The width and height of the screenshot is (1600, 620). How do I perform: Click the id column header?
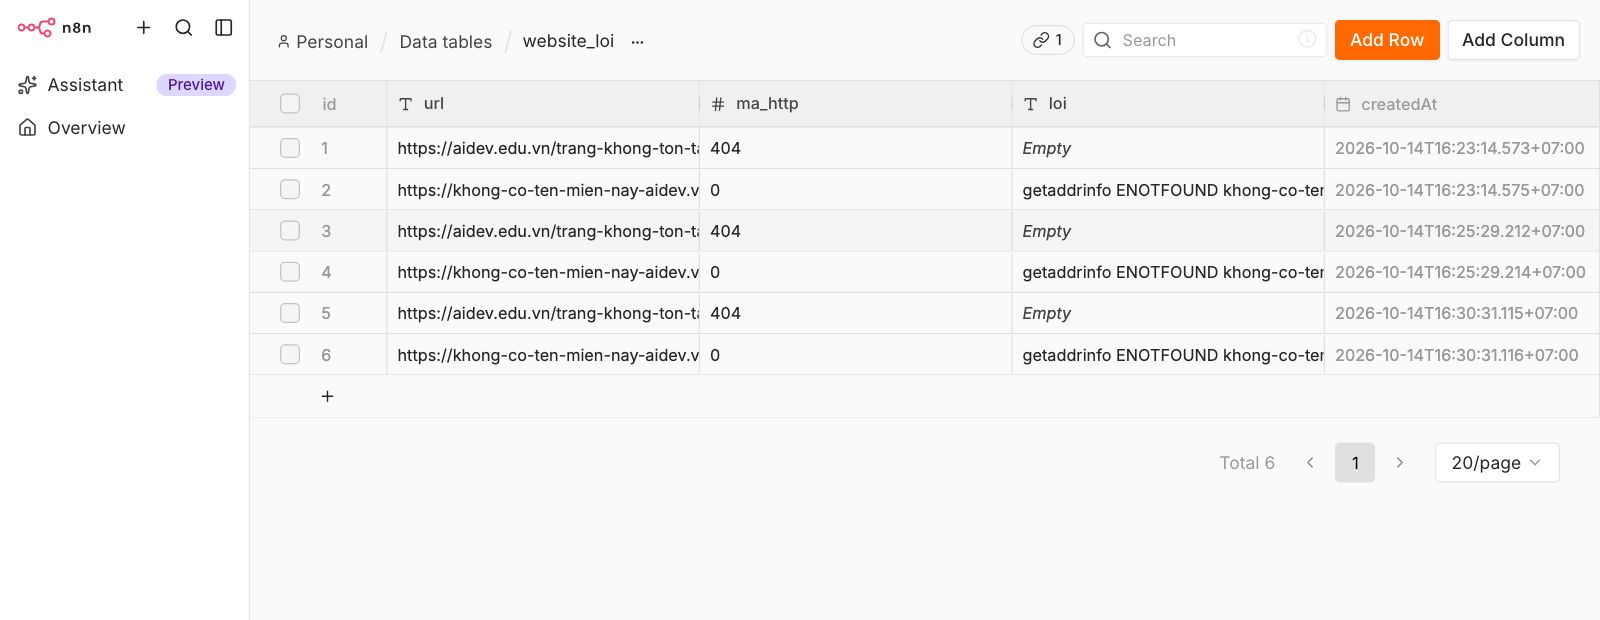coord(329,104)
